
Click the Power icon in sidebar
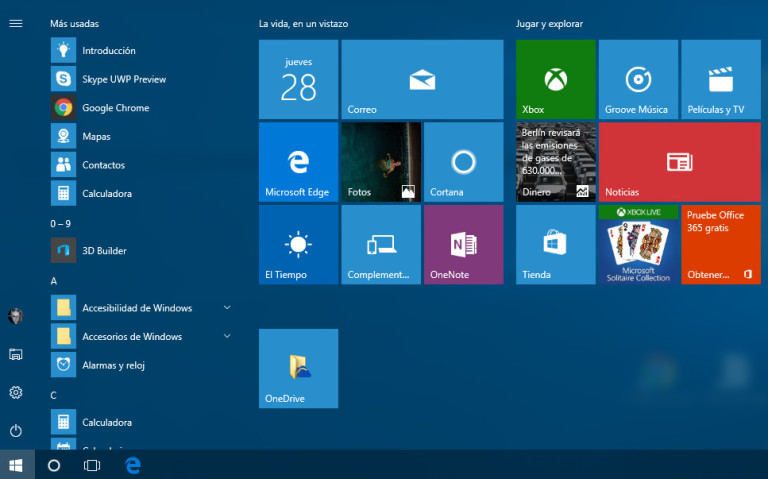pos(15,431)
